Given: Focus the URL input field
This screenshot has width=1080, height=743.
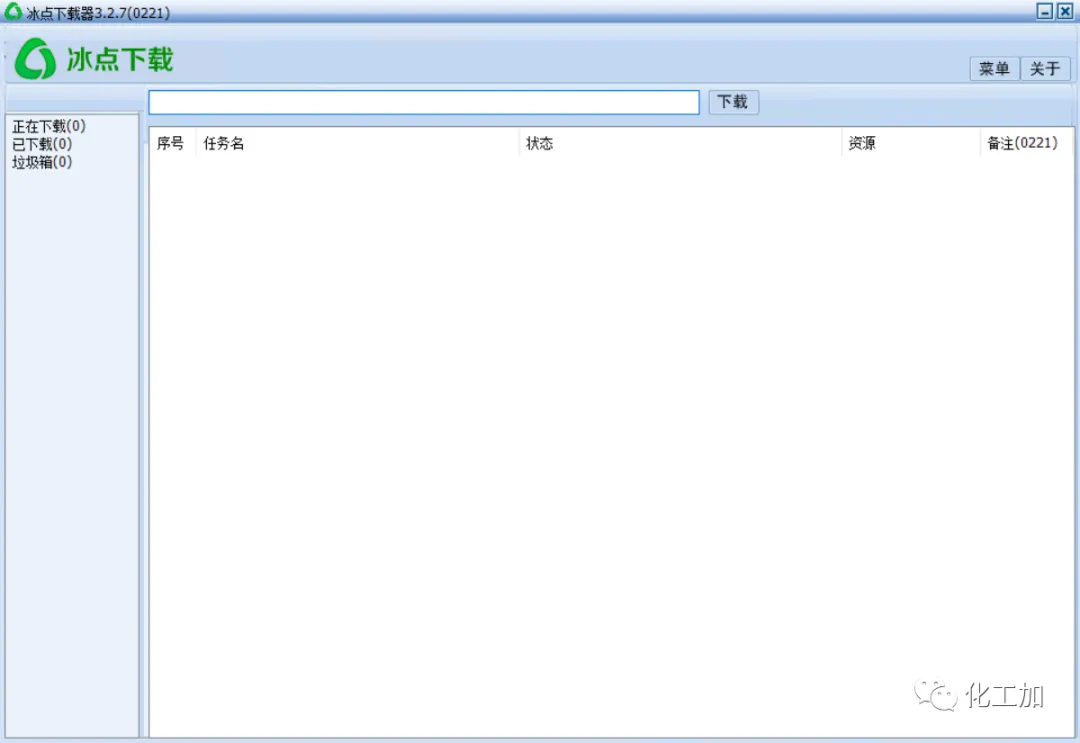Looking at the screenshot, I should tap(424, 102).
